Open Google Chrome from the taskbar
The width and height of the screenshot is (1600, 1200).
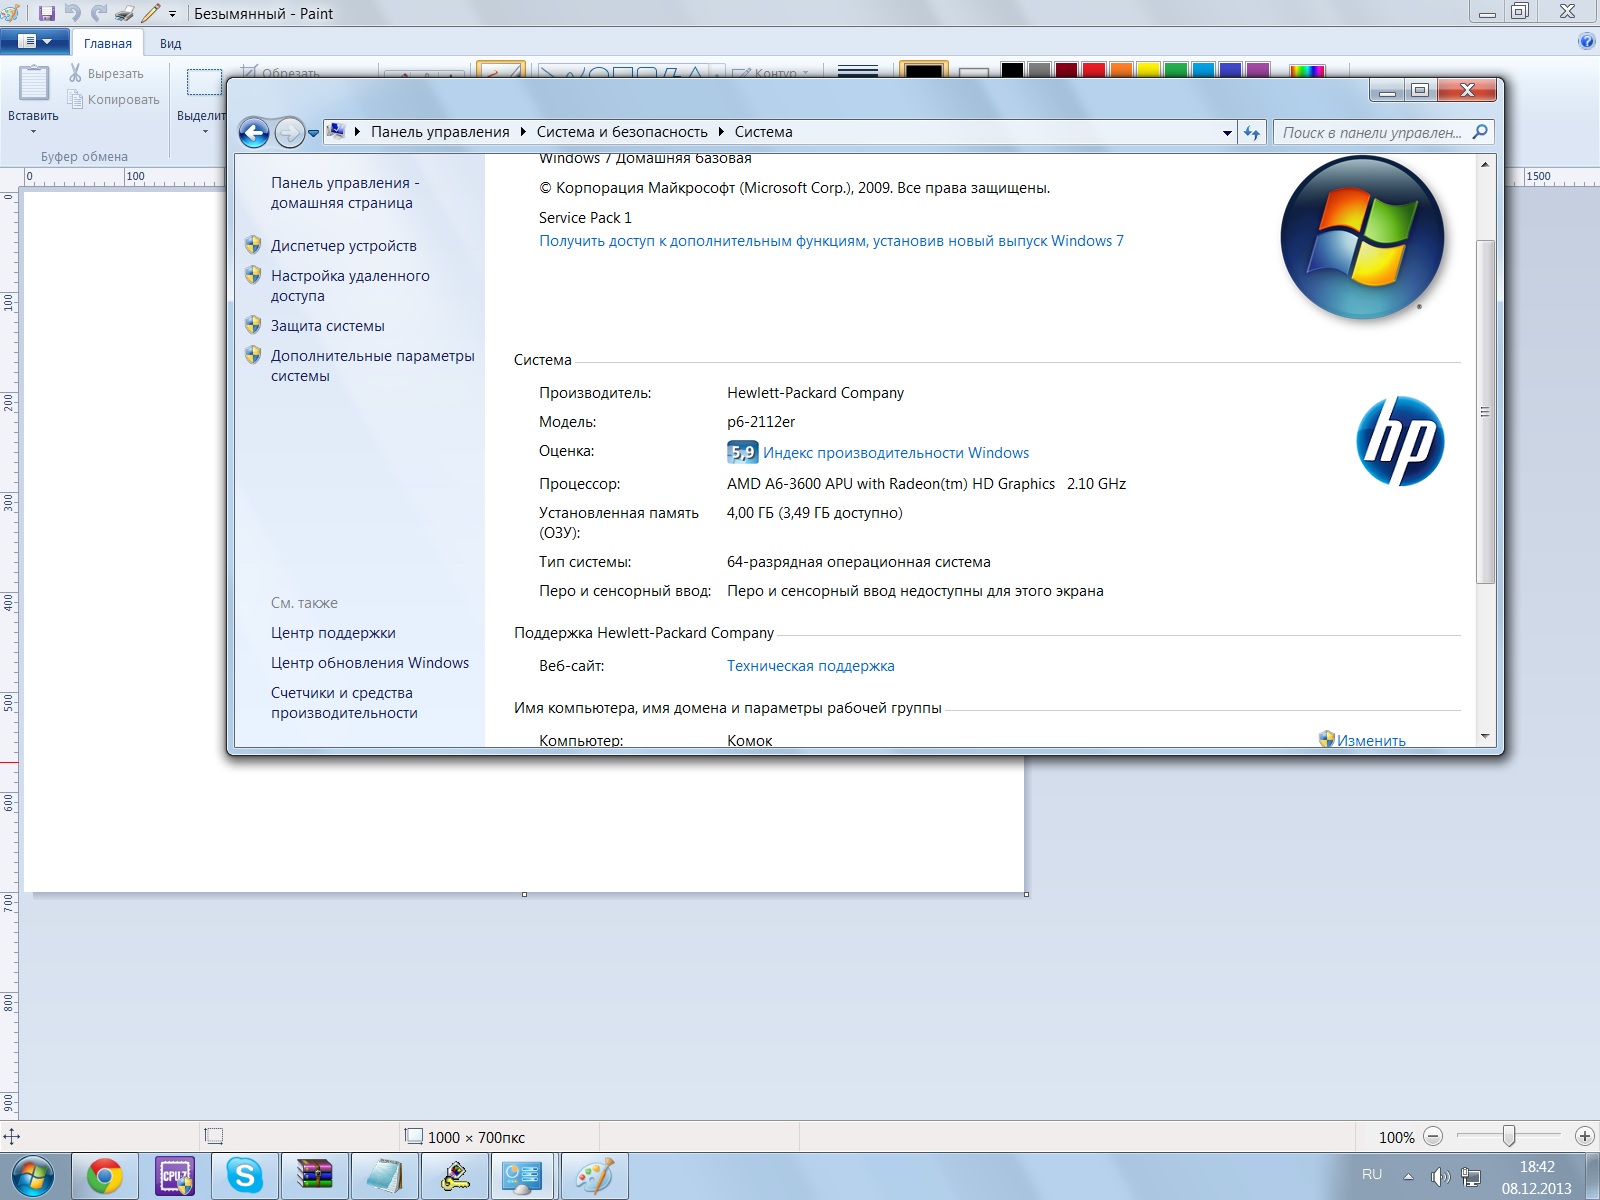click(x=104, y=1176)
